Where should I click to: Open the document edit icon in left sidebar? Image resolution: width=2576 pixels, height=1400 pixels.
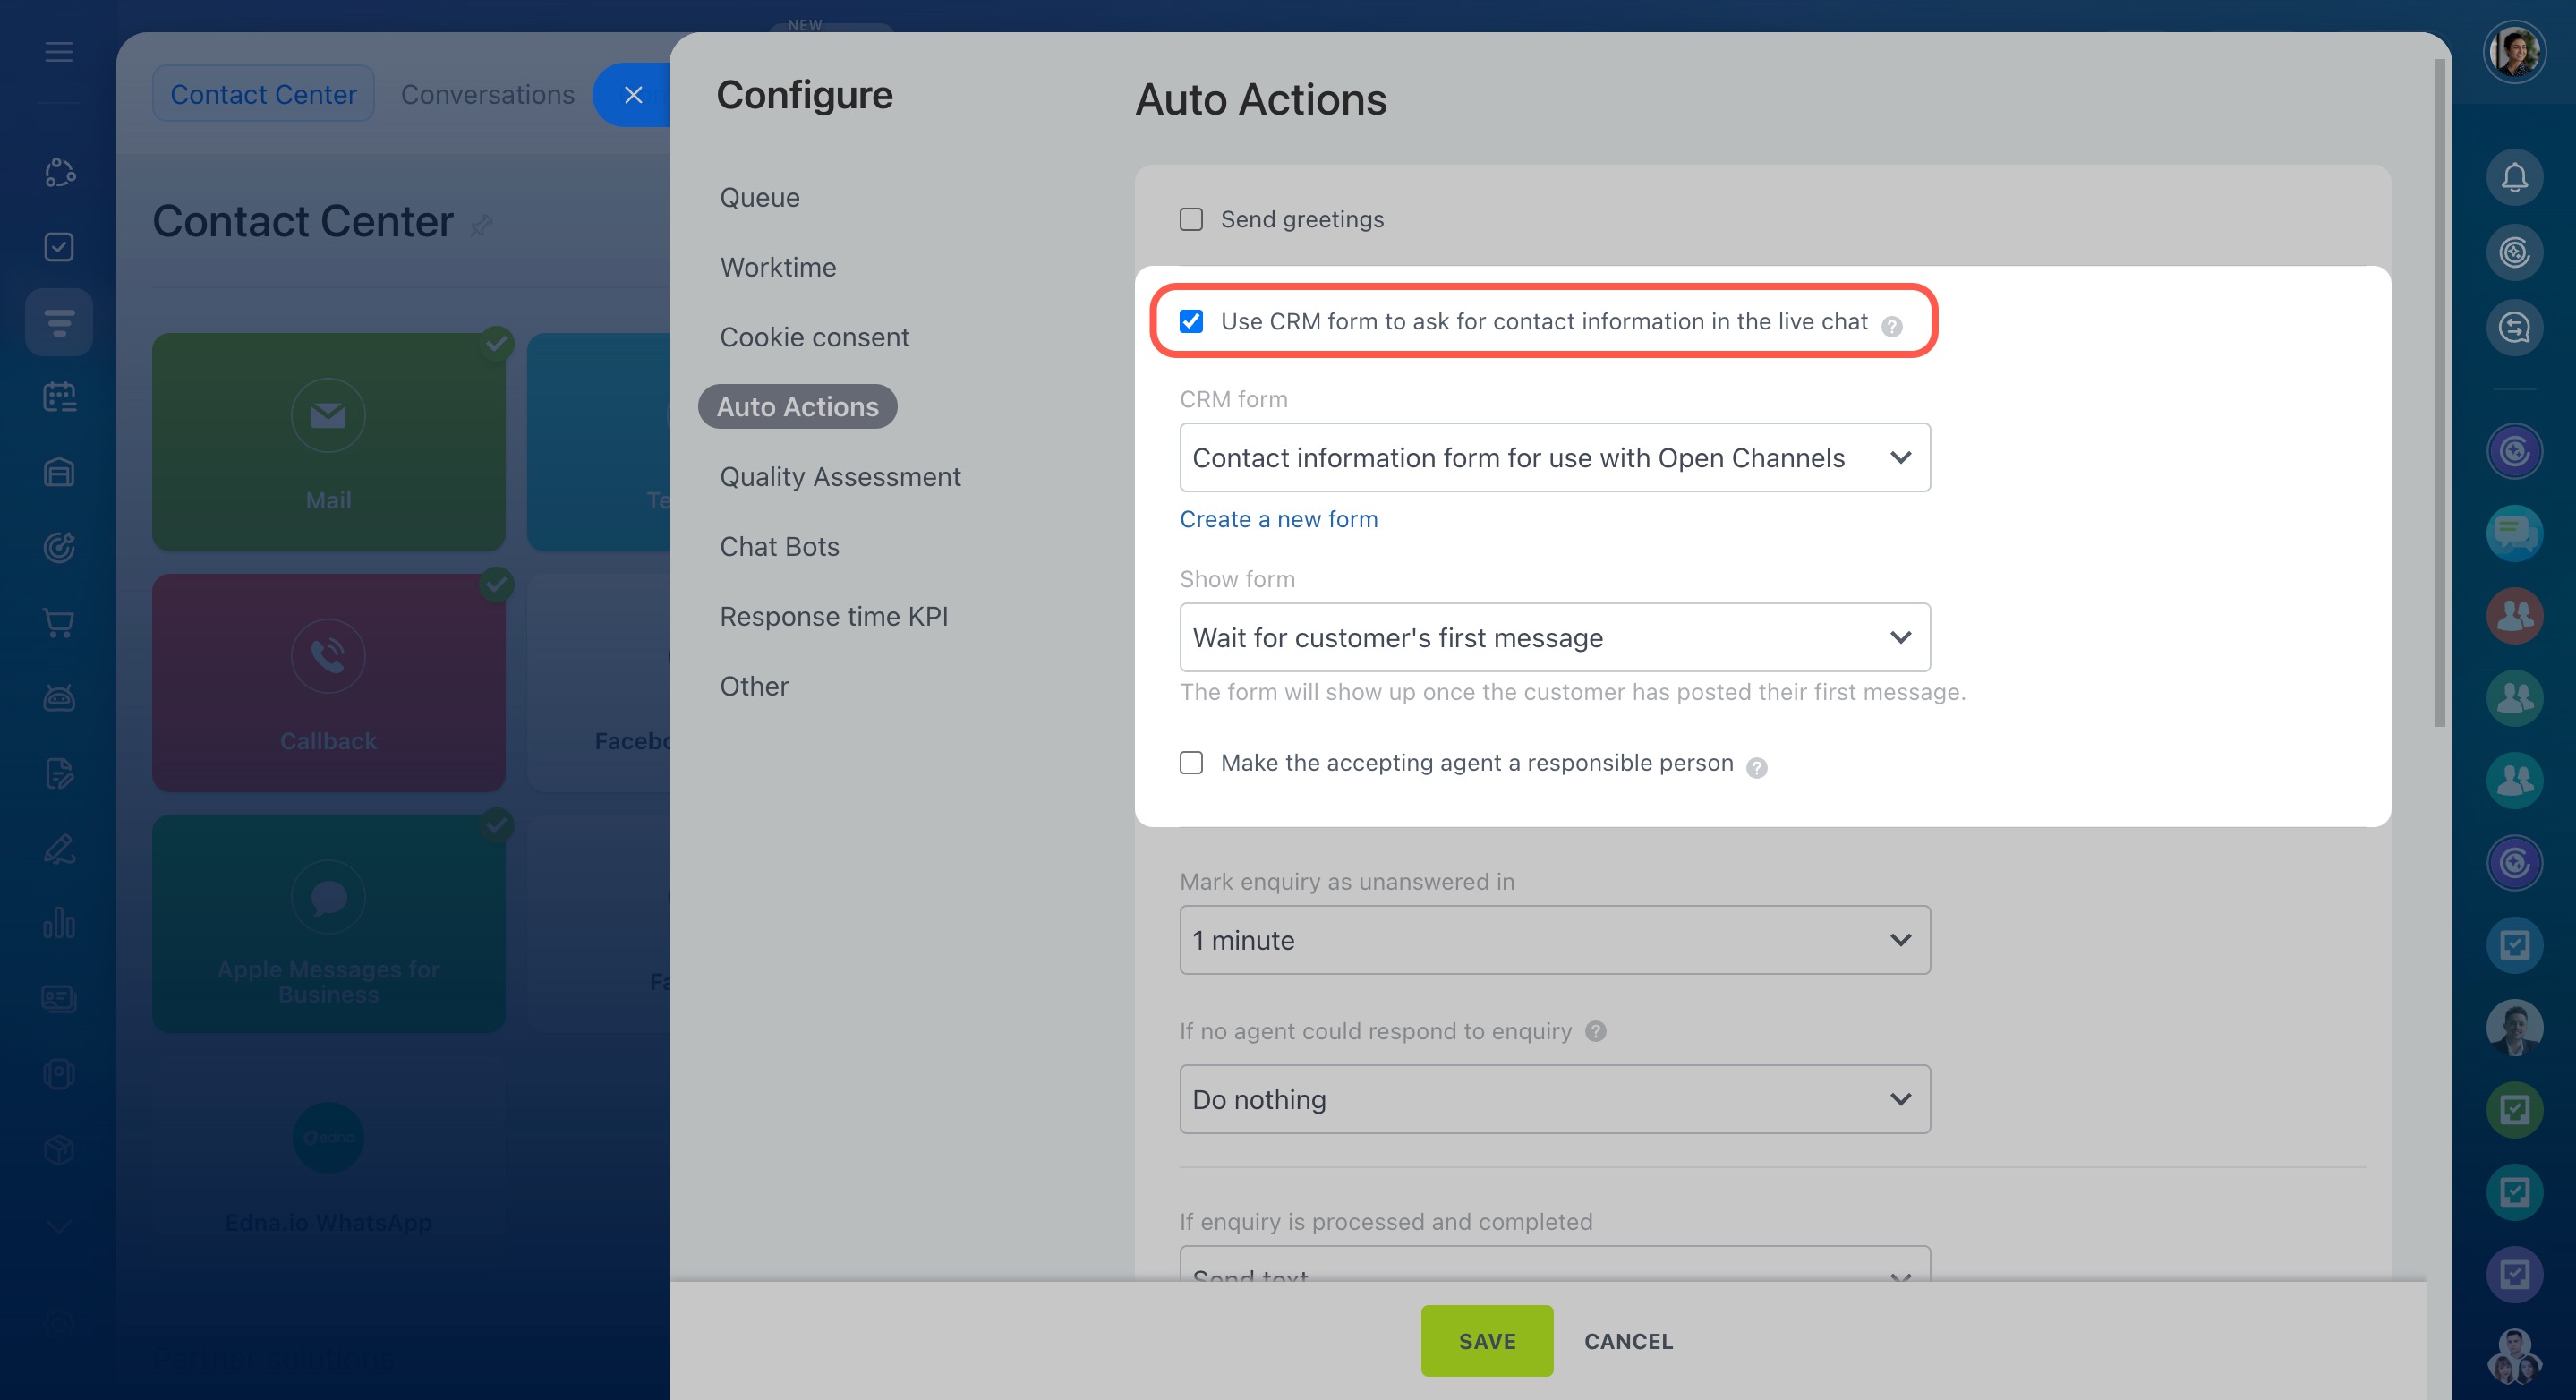[59, 773]
